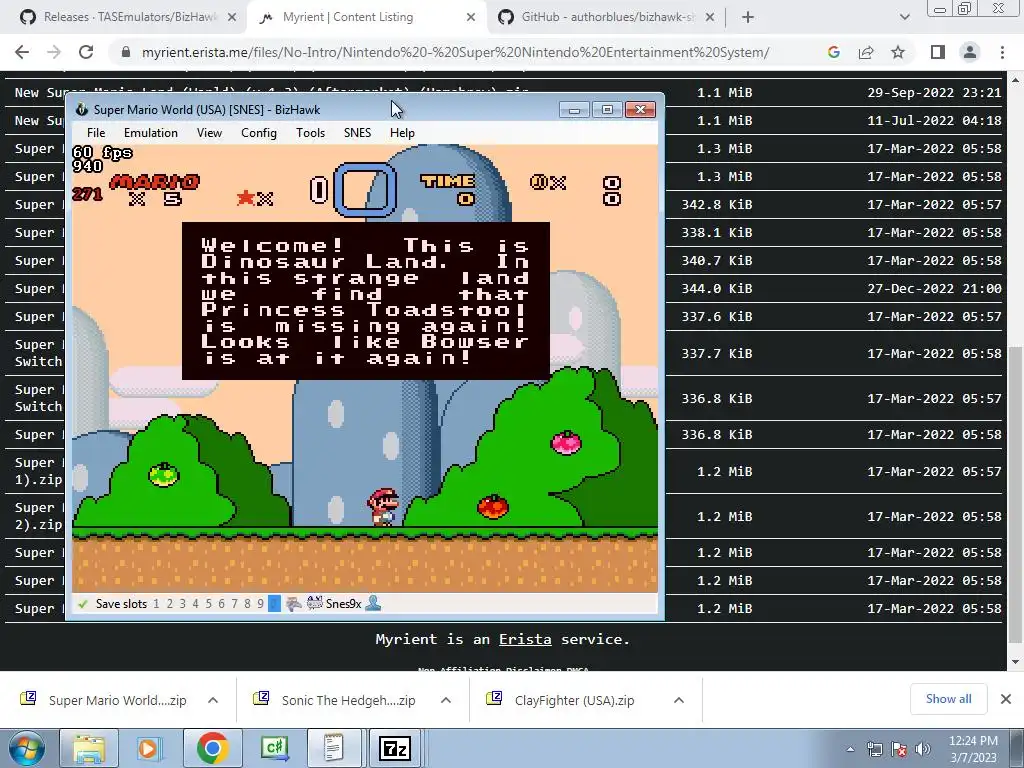Select save slot 1
This screenshot has height=768, width=1024.
[156, 604]
